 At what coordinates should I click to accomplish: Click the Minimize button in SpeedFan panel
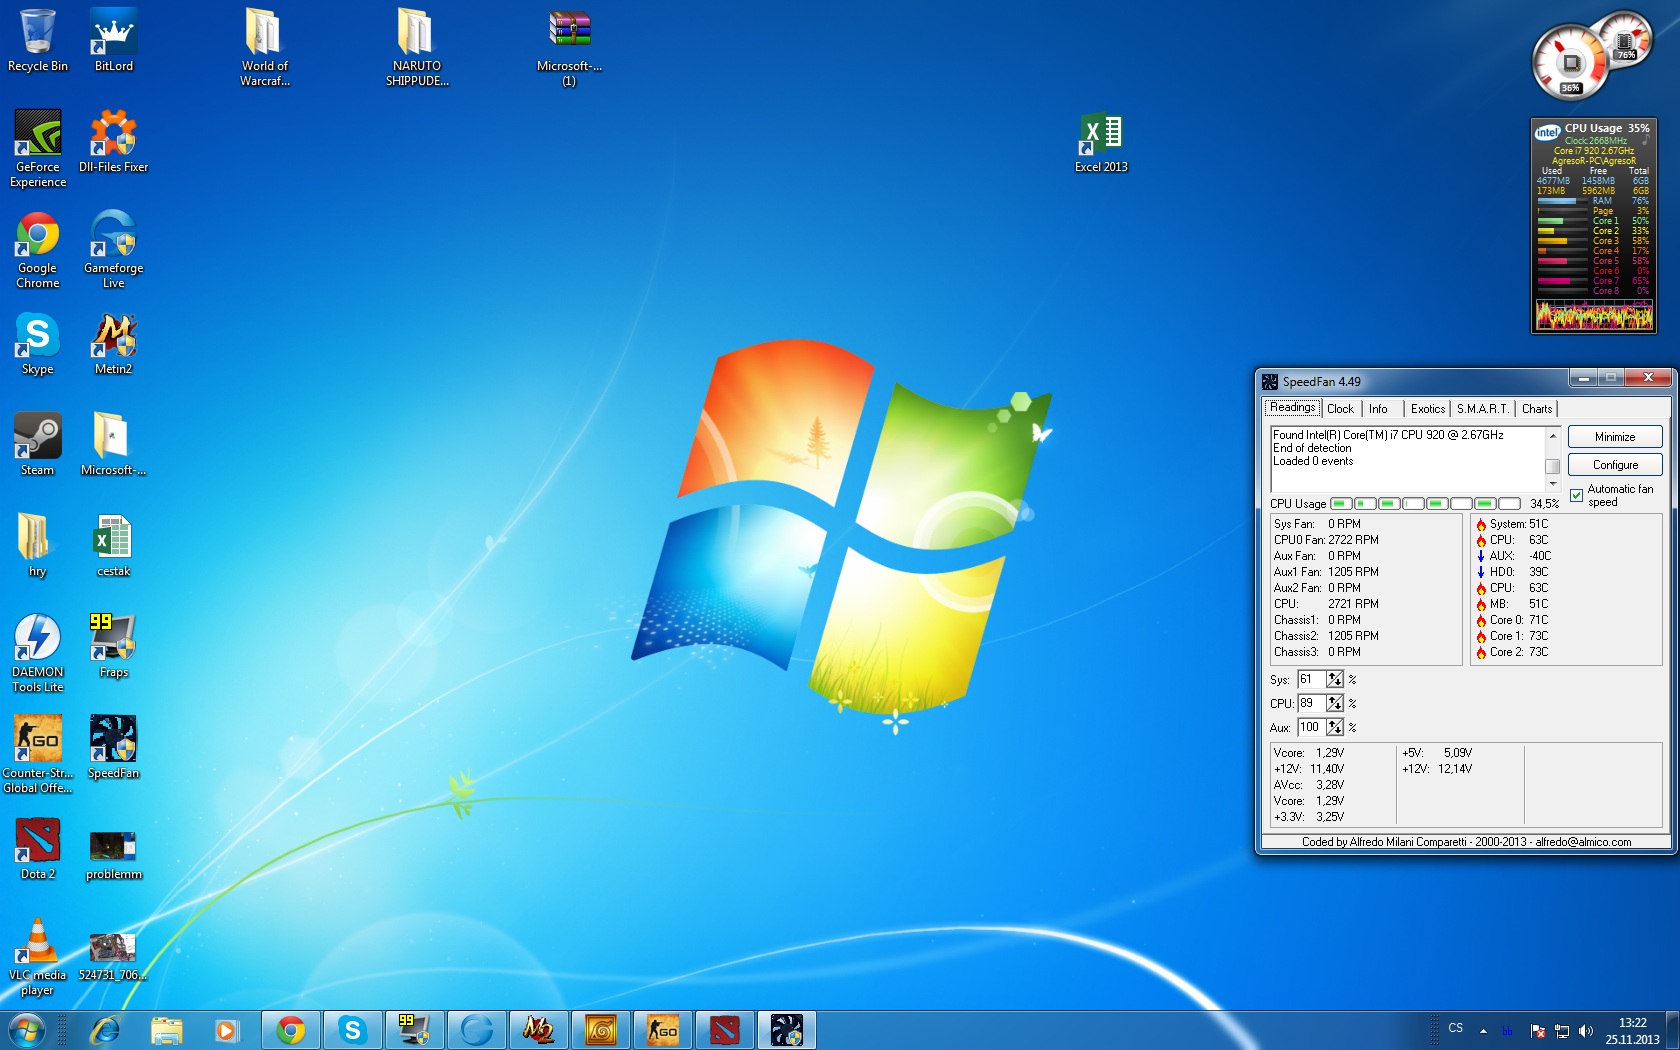[1615, 437]
